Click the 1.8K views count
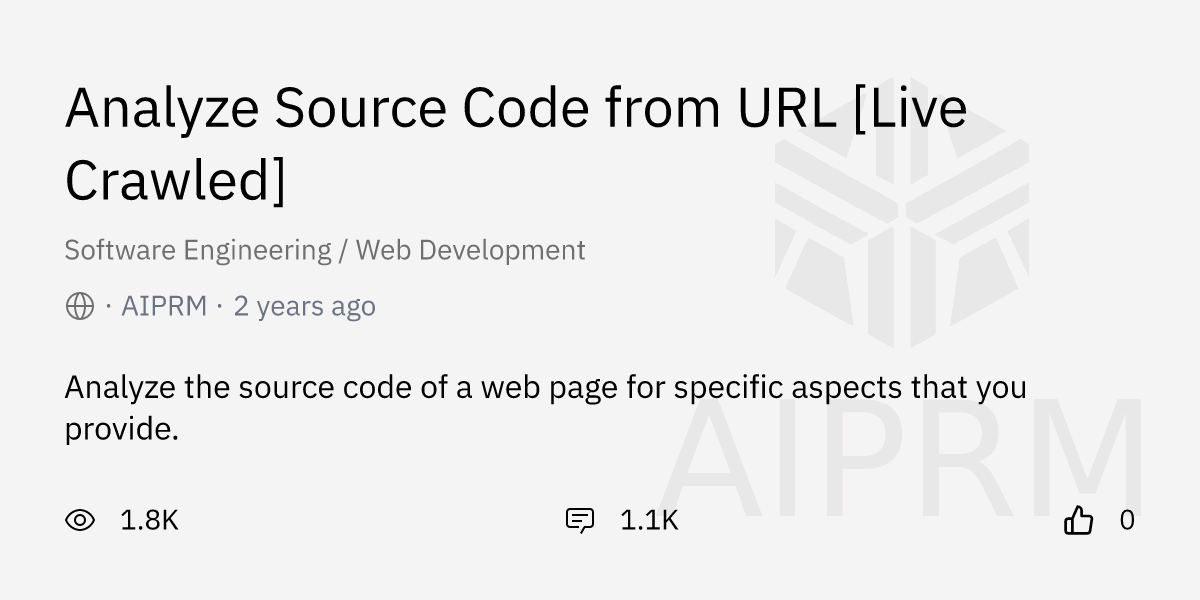 click(x=149, y=520)
